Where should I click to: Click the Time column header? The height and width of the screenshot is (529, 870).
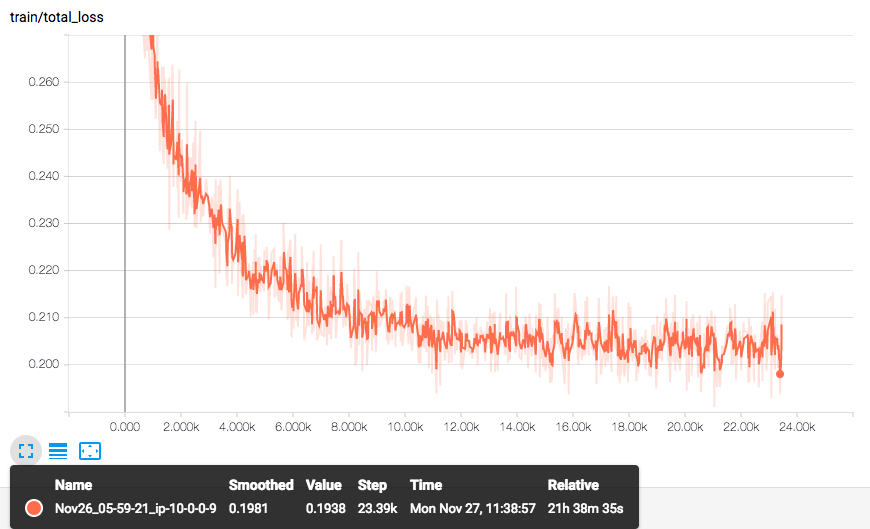(x=426, y=485)
